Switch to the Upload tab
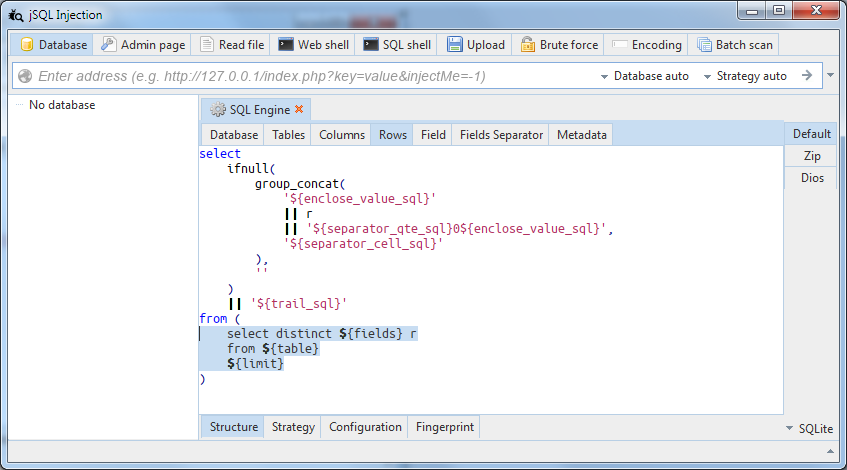This screenshot has height=470, width=847. coord(476,45)
